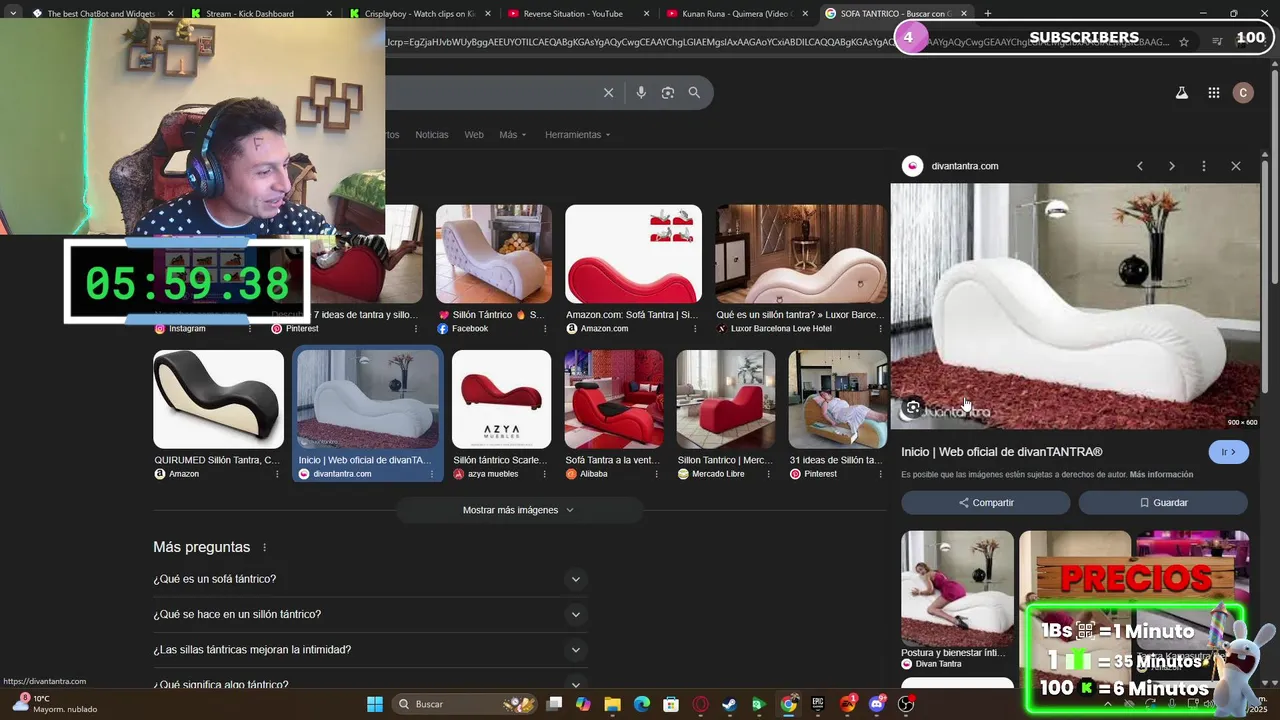
Task: Open Microsoft Edge from taskbar
Action: coord(641,704)
